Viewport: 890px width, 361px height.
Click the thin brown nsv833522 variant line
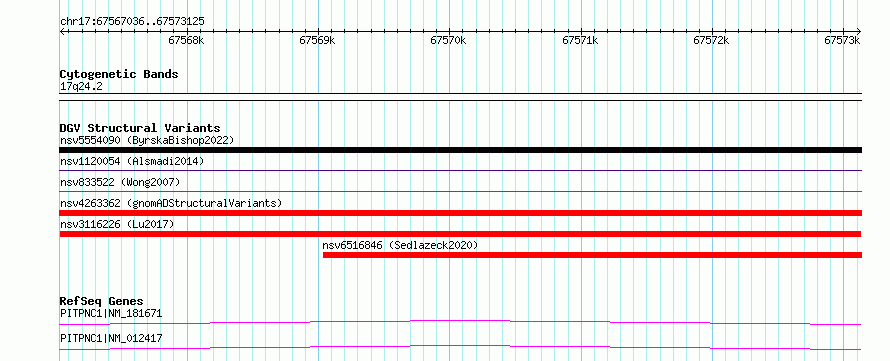(460, 191)
